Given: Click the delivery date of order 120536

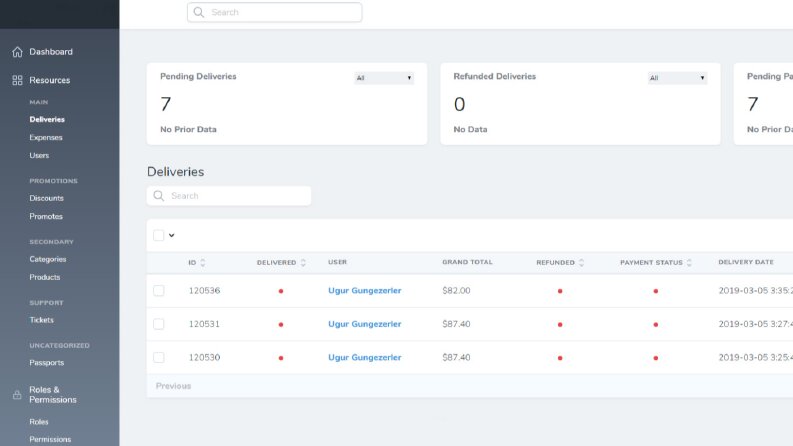Looking at the screenshot, I should pyautogui.click(x=756, y=291).
